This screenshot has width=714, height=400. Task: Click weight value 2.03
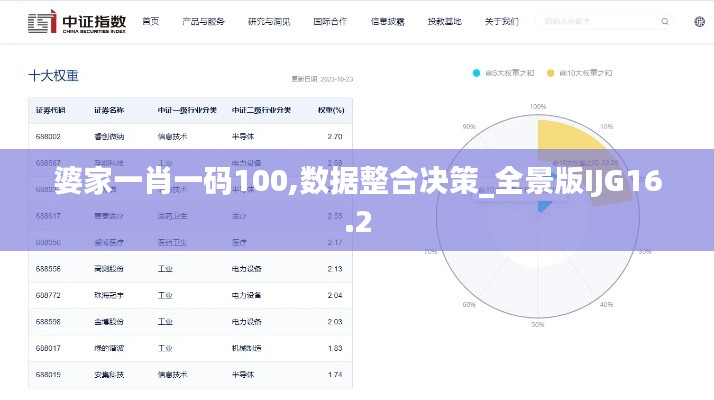(335, 322)
